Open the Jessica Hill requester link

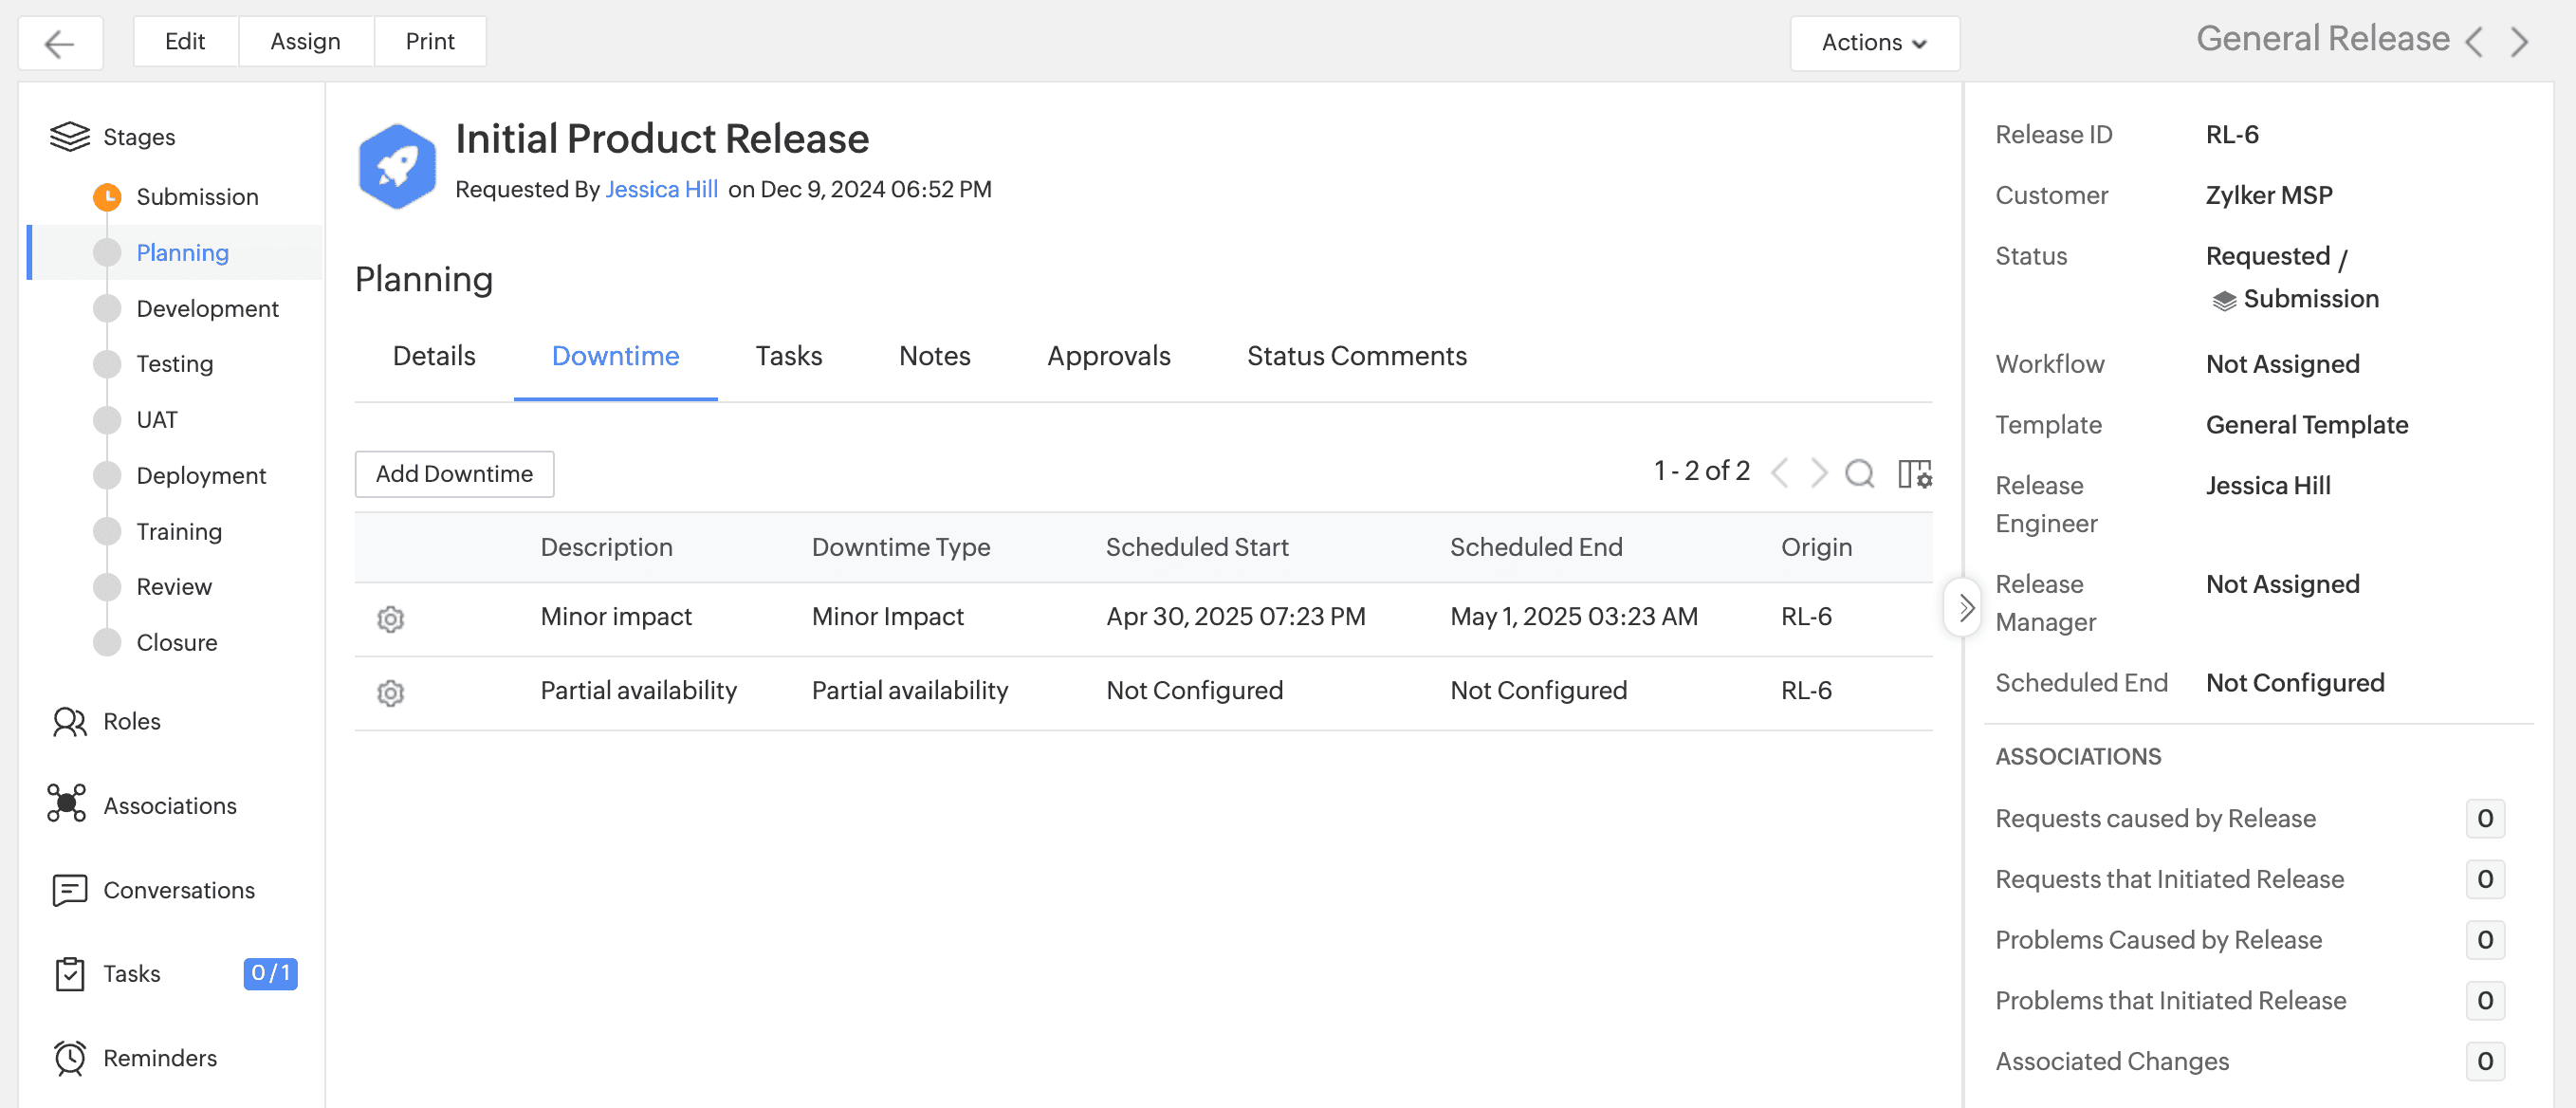661,189
